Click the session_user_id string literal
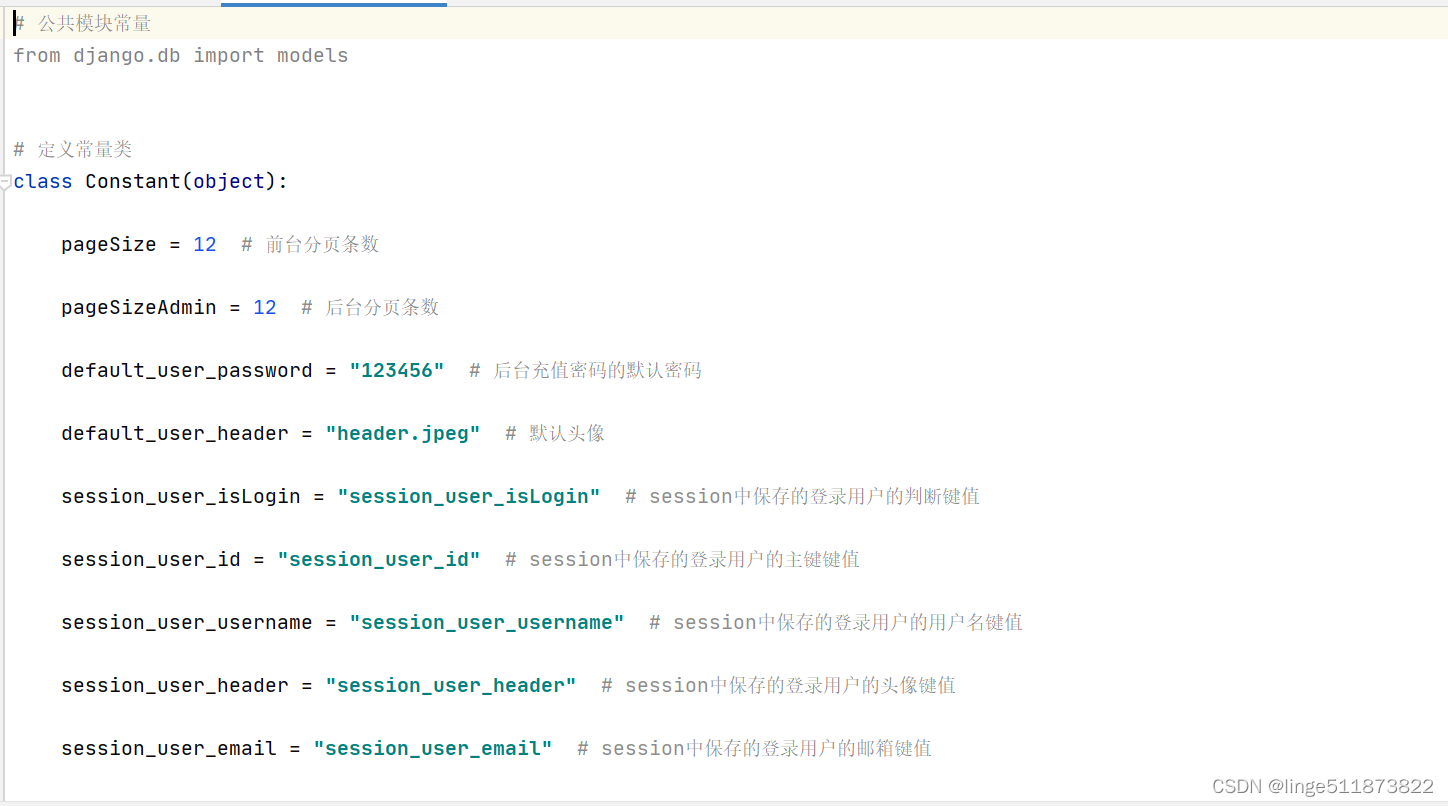The image size is (1448, 806). 379,558
